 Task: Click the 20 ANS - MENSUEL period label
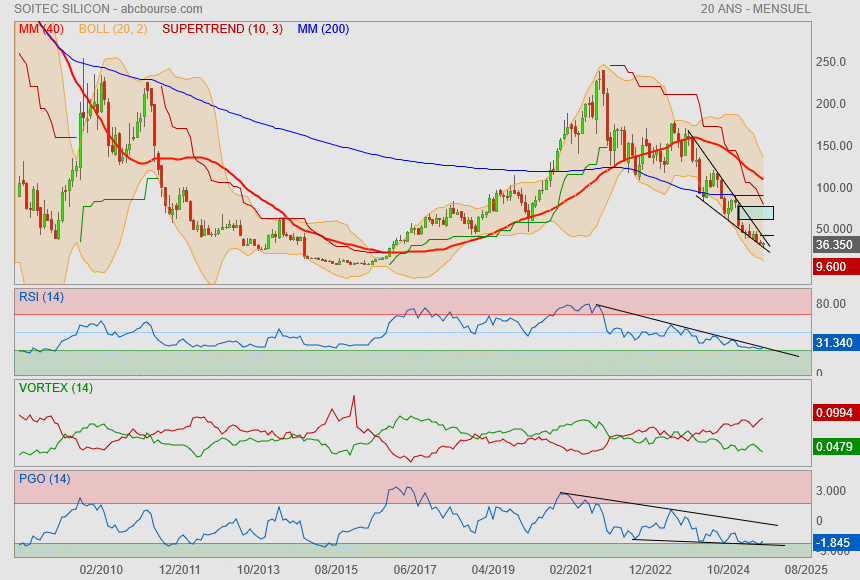coord(756,9)
